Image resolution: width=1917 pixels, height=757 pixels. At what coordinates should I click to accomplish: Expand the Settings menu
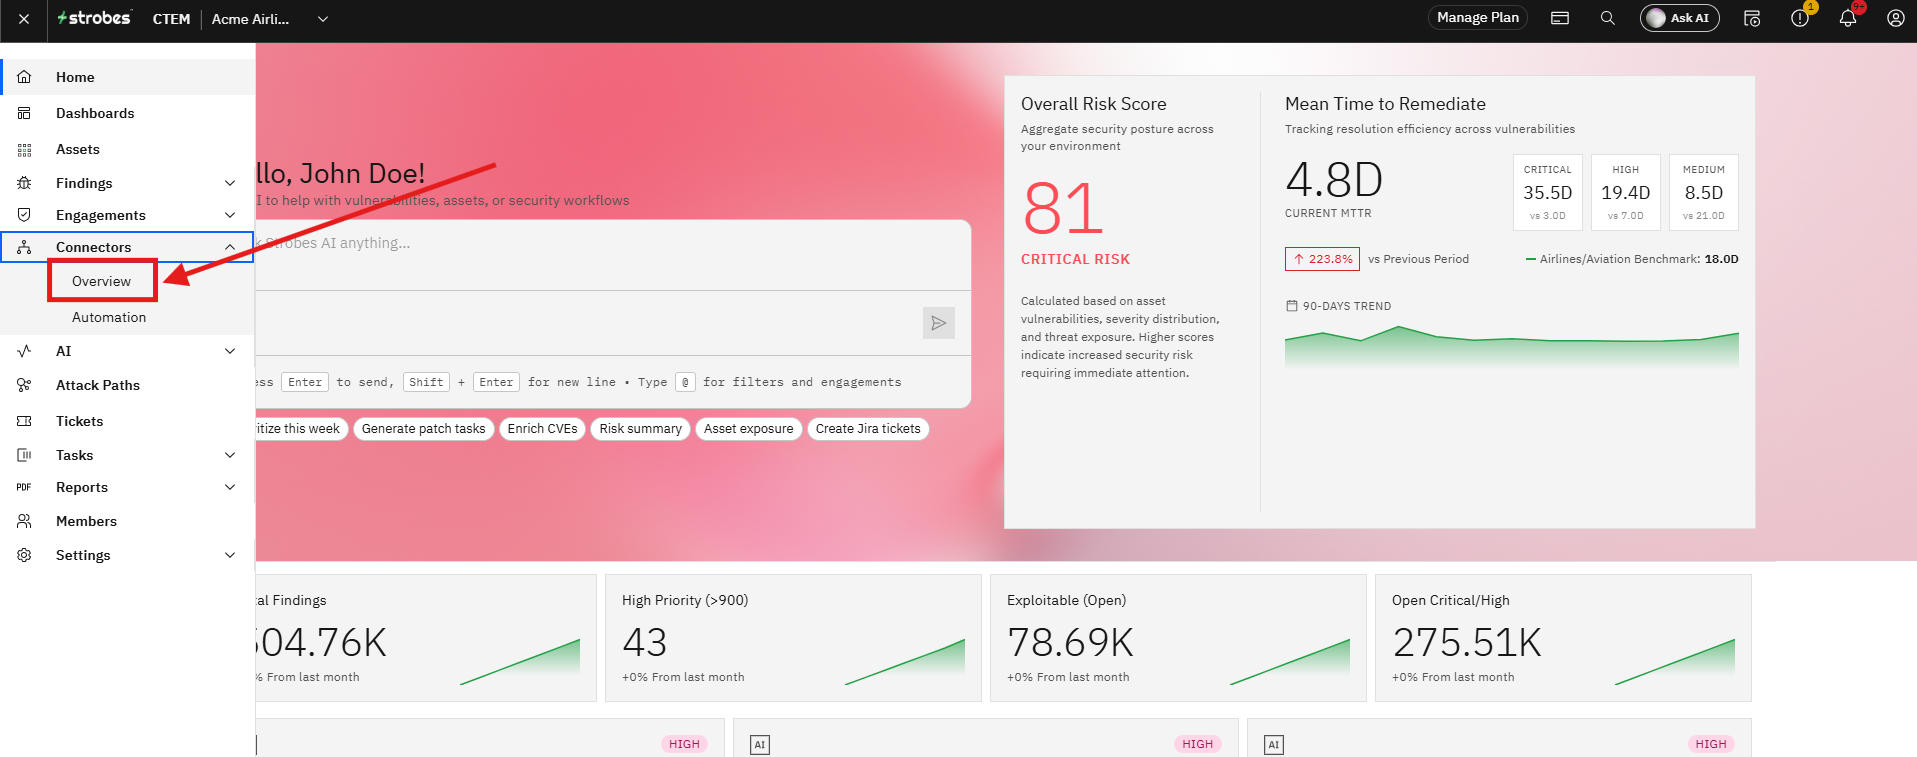click(230, 555)
